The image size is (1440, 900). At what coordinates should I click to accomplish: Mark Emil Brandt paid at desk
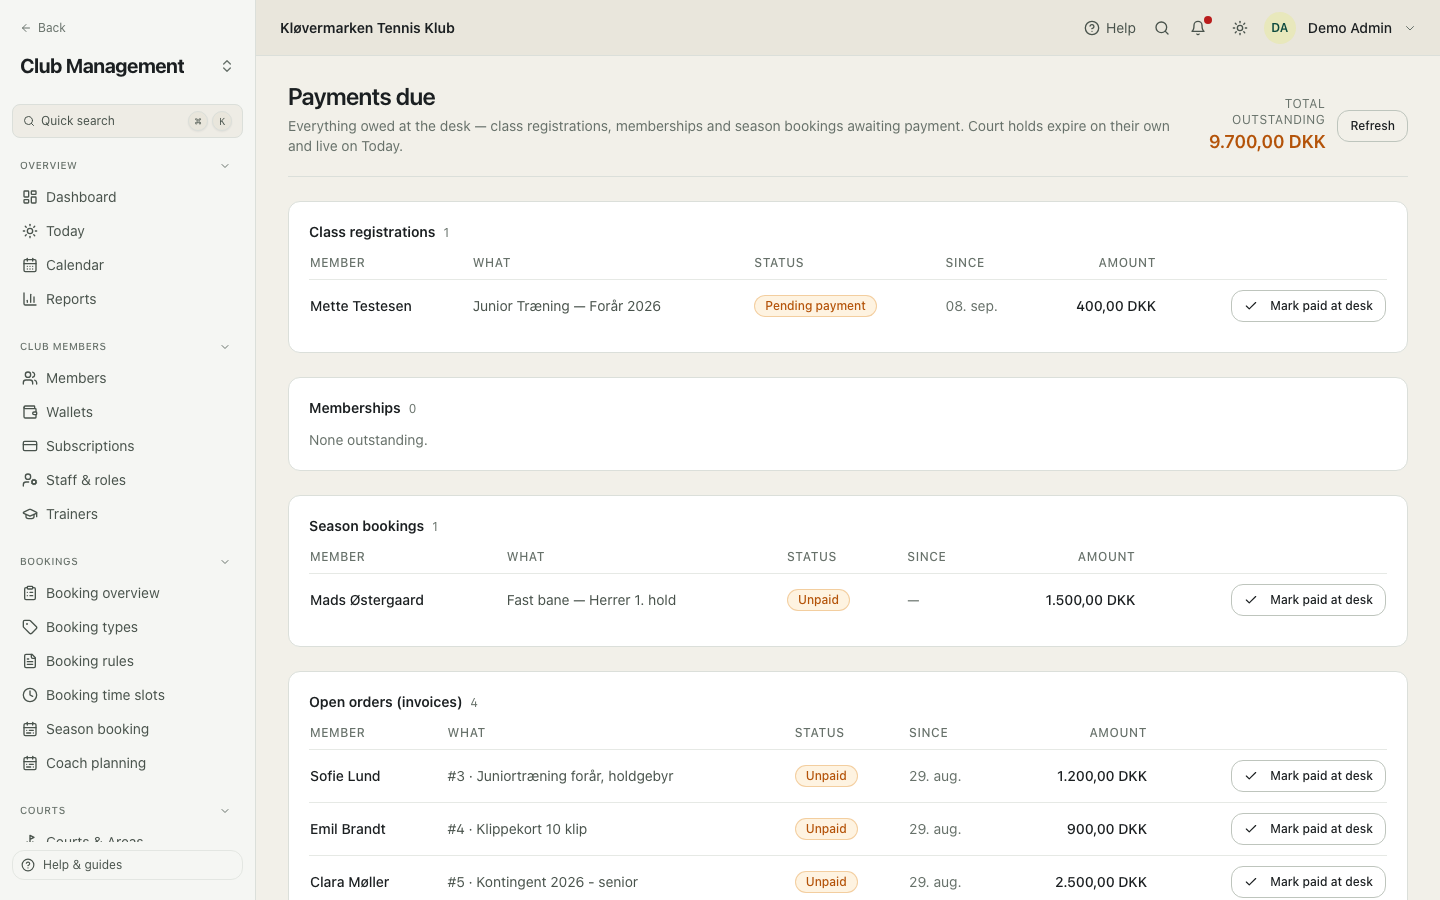tap(1308, 829)
